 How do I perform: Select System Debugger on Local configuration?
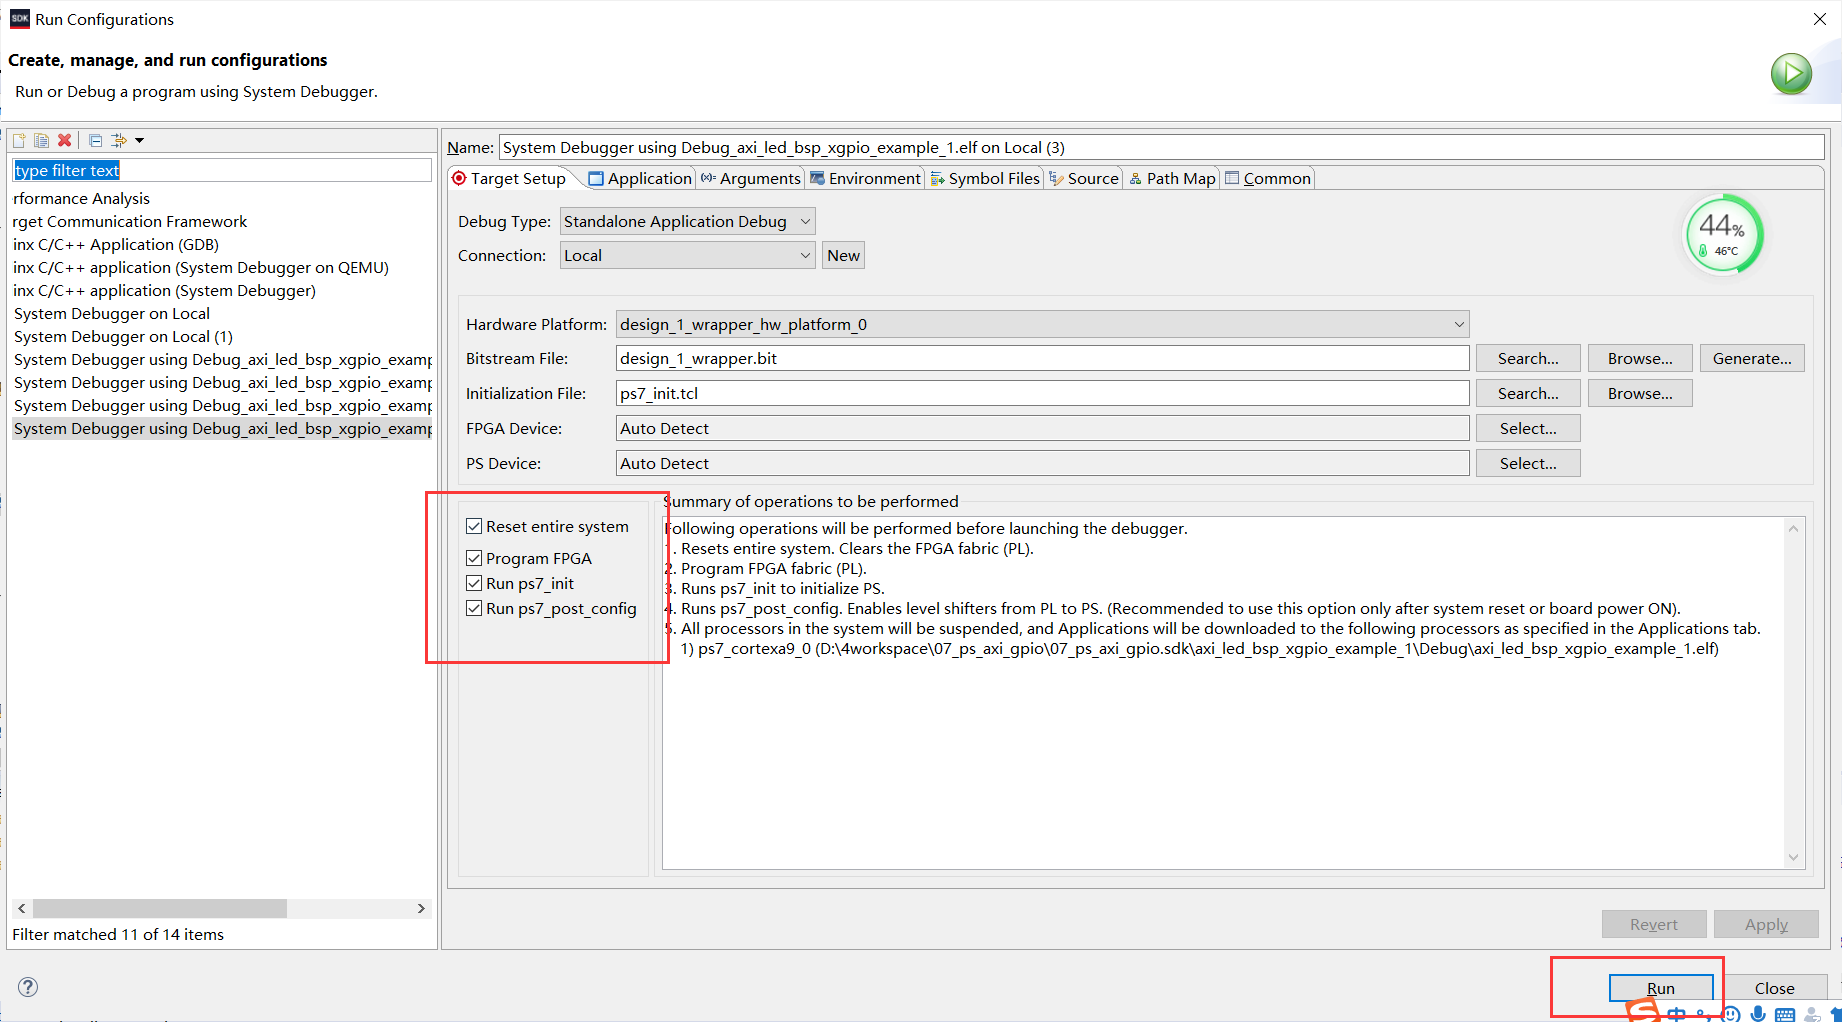112,313
